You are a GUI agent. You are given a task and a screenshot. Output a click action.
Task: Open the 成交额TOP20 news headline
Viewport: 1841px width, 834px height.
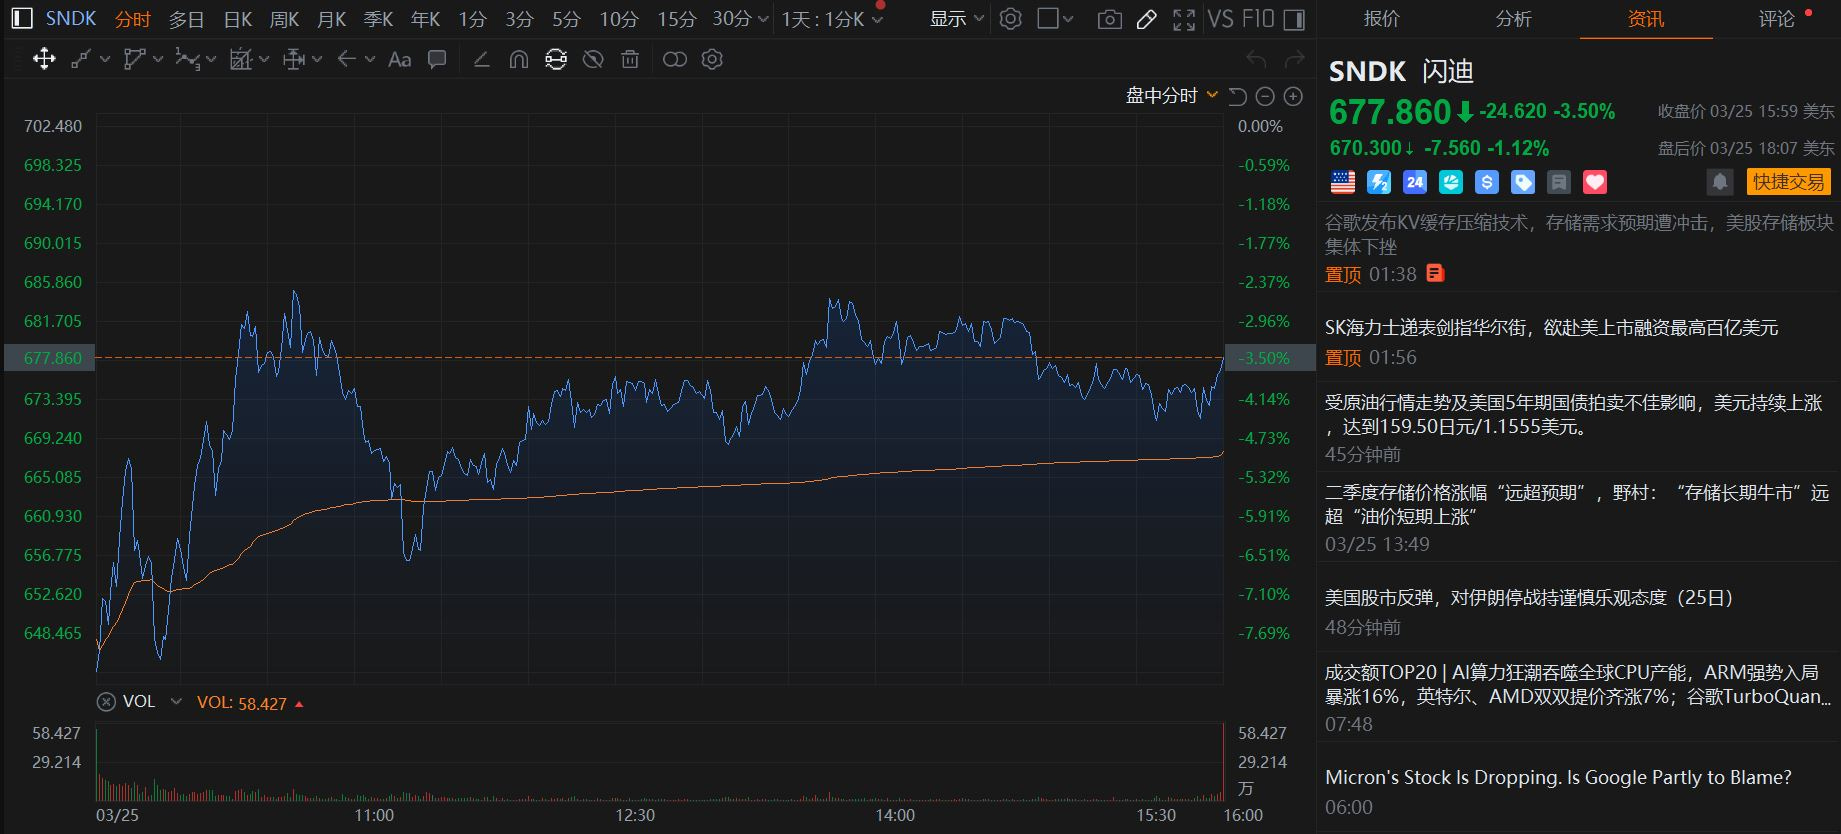click(1579, 684)
